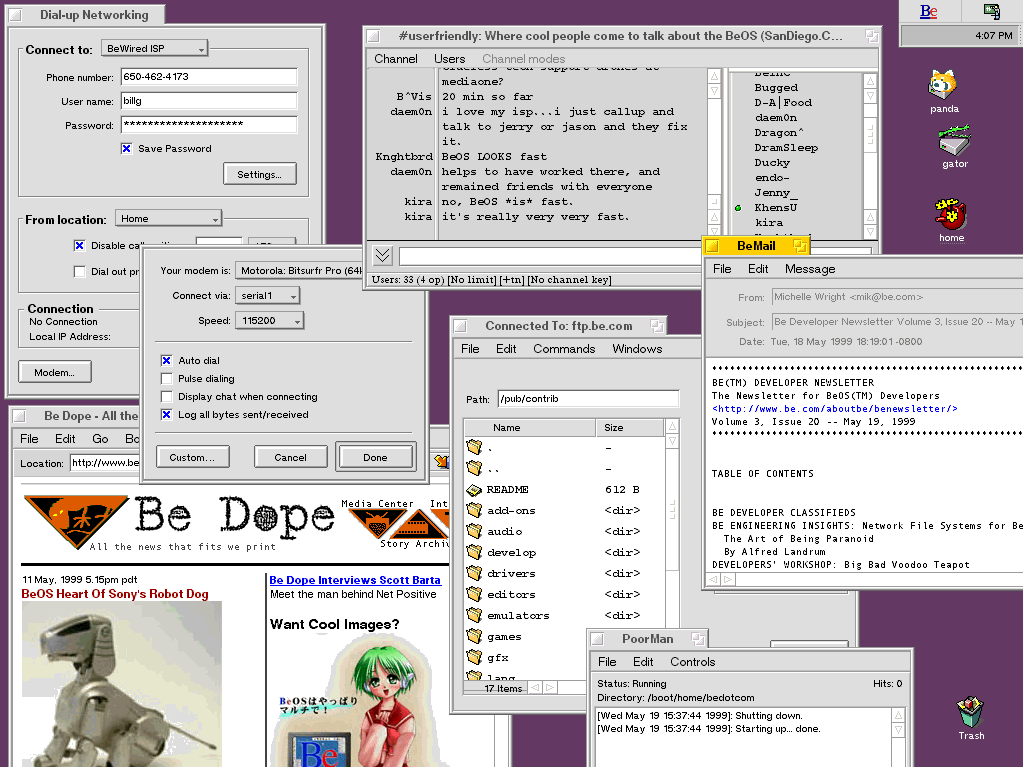
Task: Click the Path field showing /pub/contrib
Action: [588, 398]
